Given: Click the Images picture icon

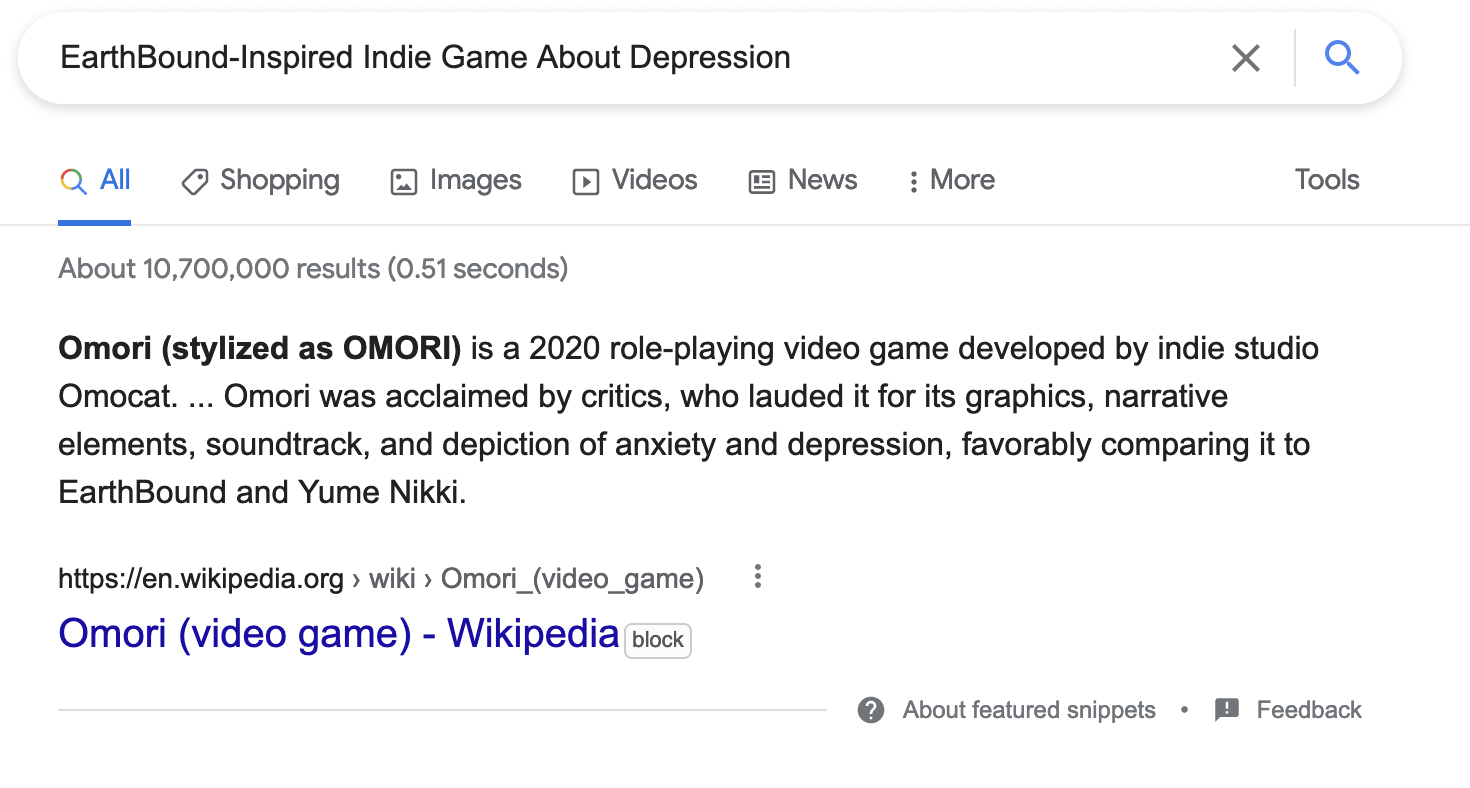Looking at the screenshot, I should point(402,181).
